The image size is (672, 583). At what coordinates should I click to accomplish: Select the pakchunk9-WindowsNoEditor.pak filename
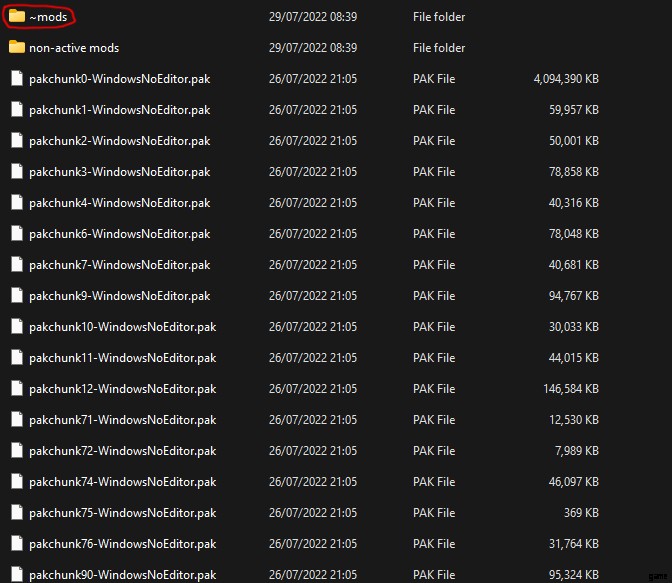pyautogui.click(x=119, y=296)
